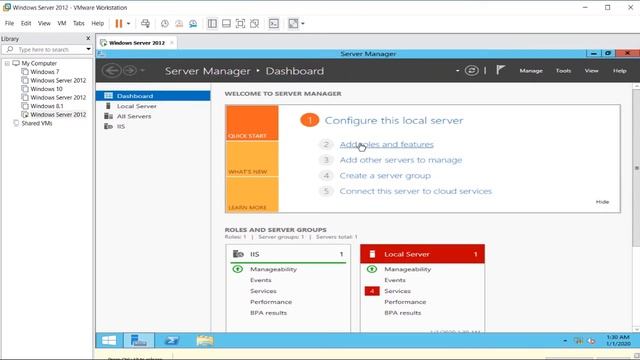Open the power options dropdown beside the pause icon

(x=128, y=24)
